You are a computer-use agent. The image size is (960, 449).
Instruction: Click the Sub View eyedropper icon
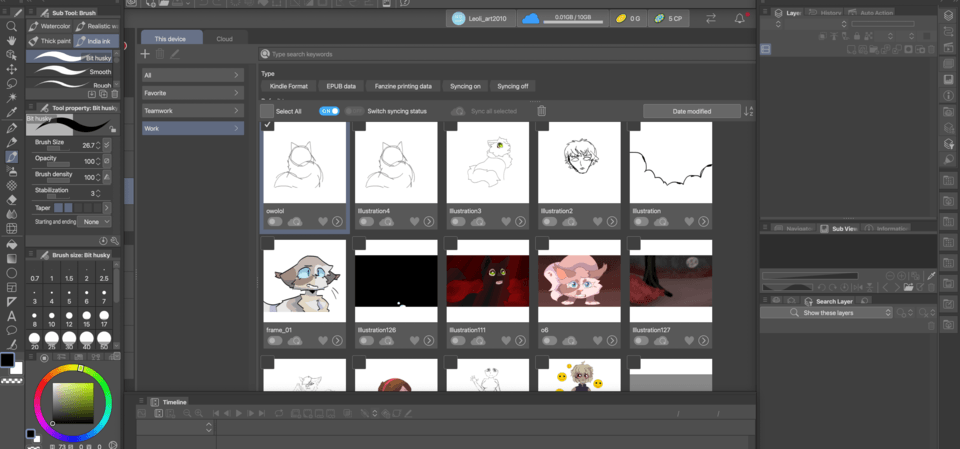pos(932,276)
